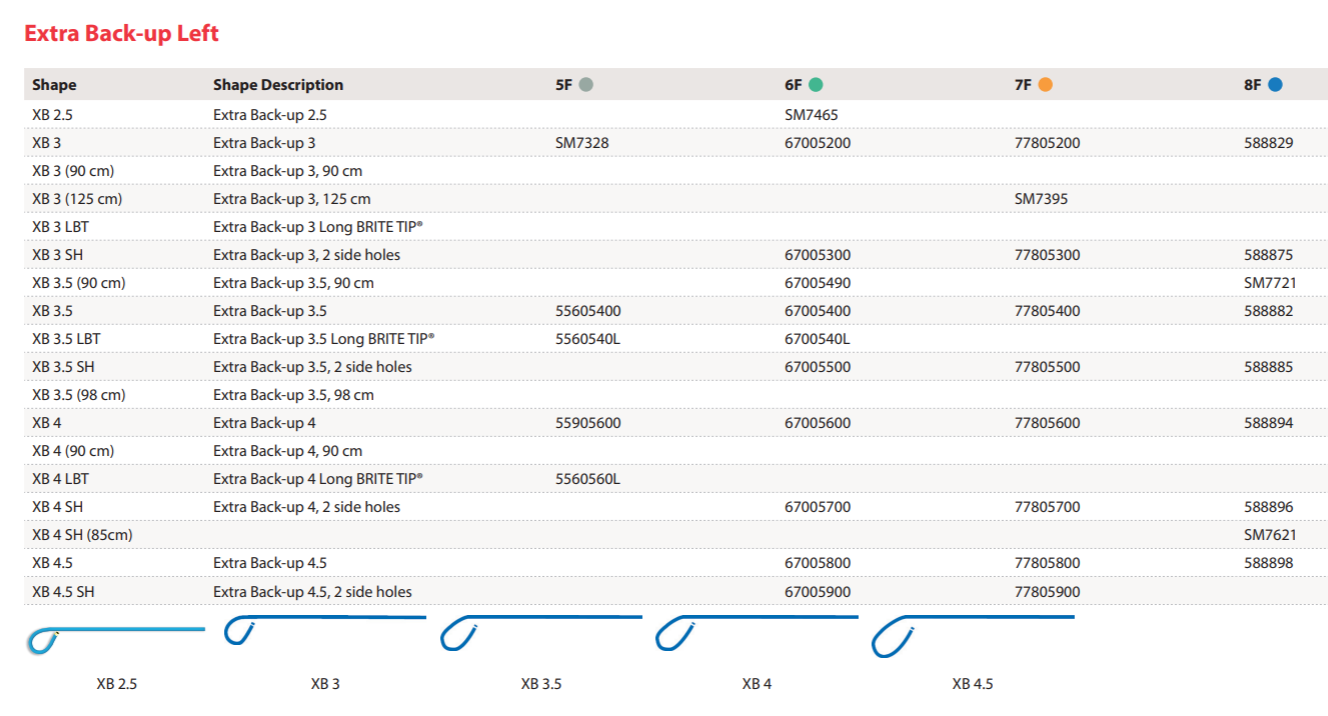Select the XB 2.5 catheter shape image
Image resolution: width=1328 pixels, height=716 pixels.
tap(115, 639)
